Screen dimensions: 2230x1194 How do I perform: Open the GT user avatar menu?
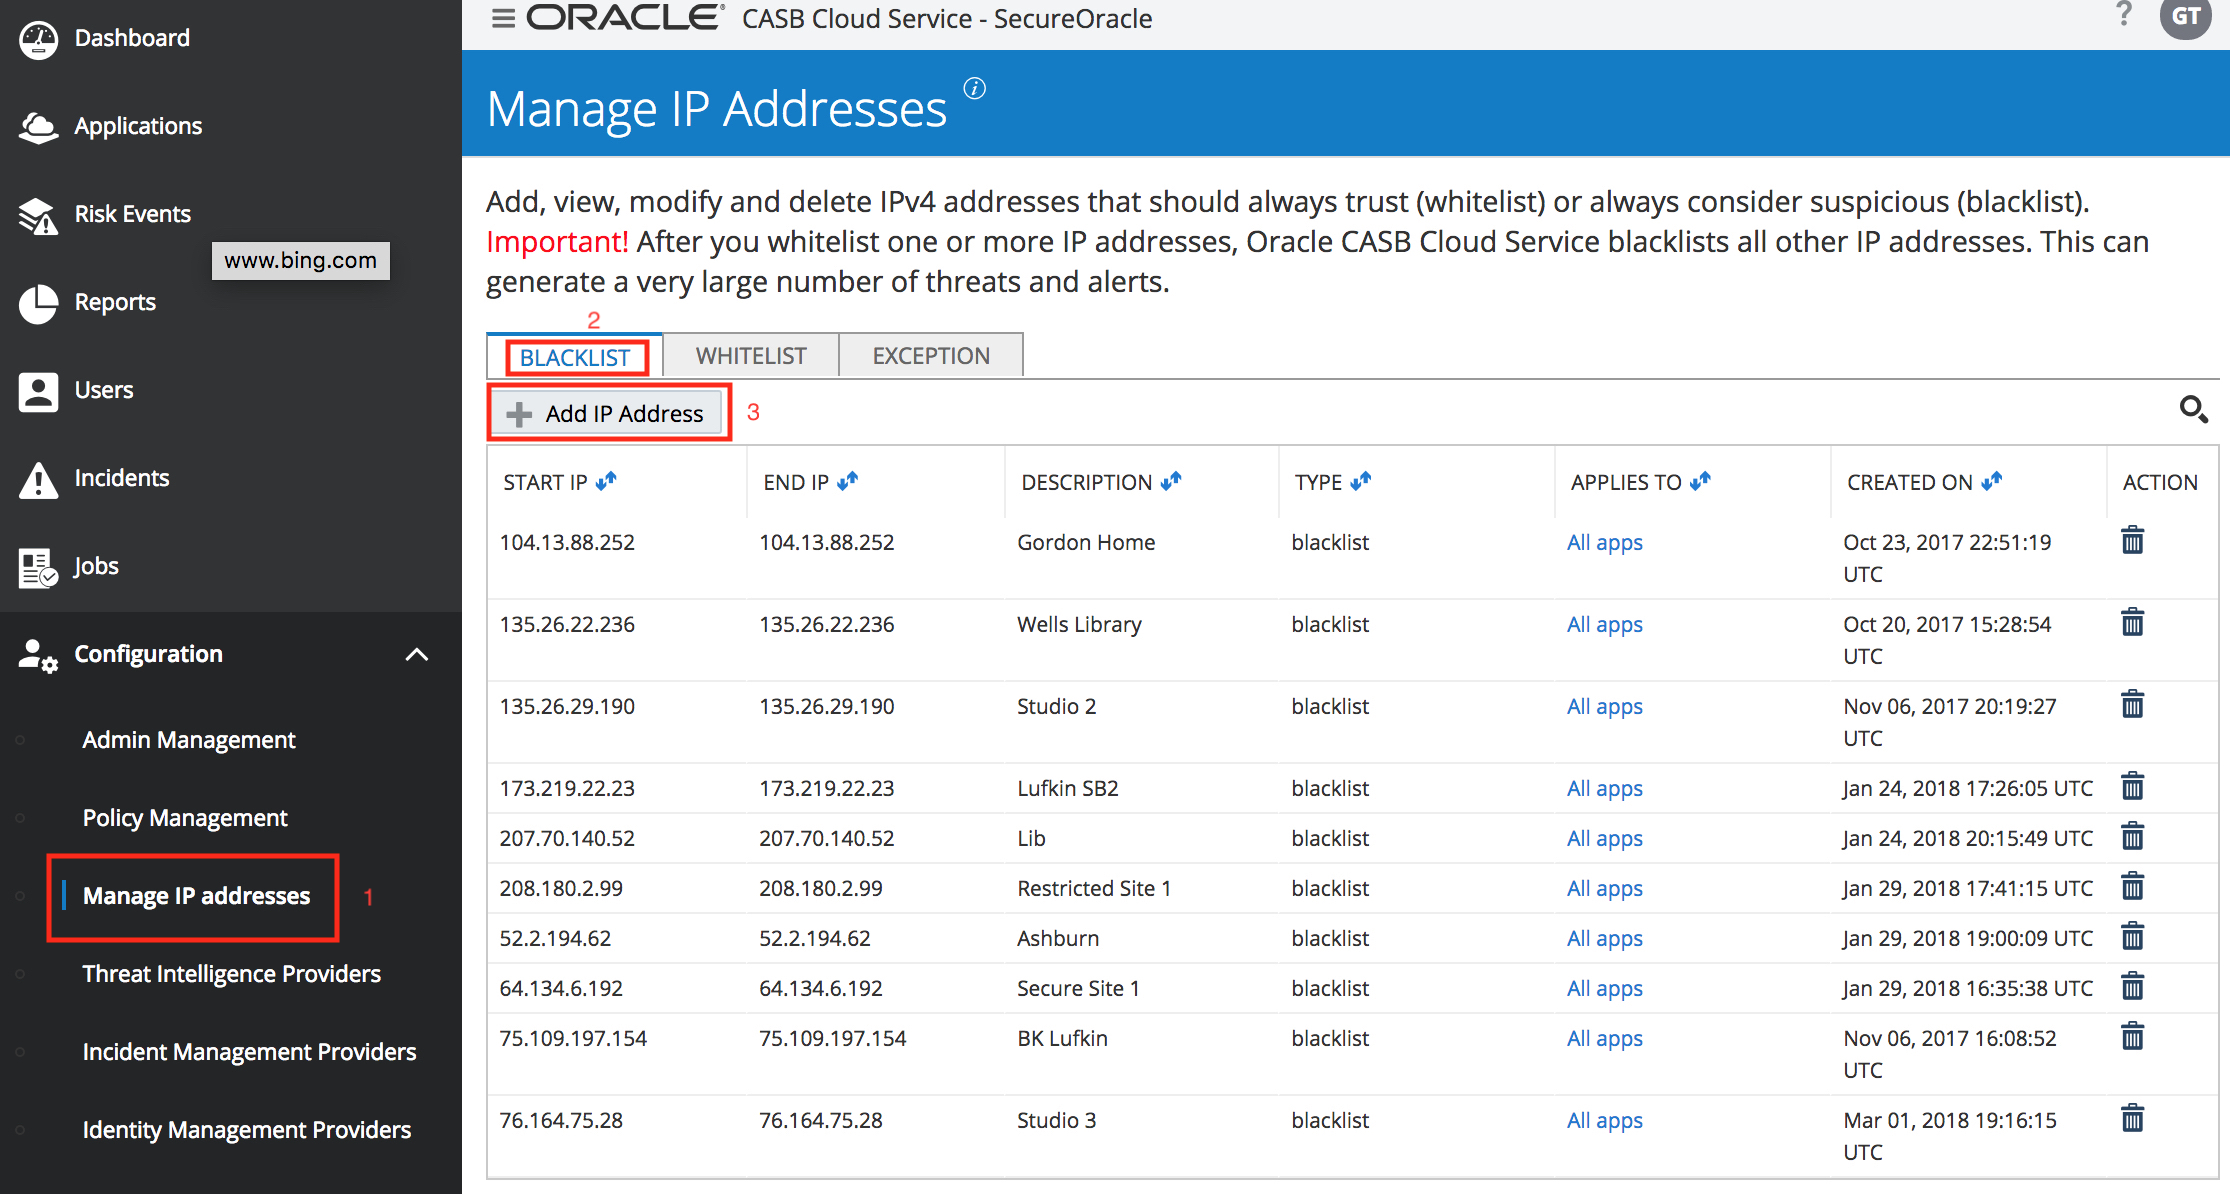point(2185,16)
